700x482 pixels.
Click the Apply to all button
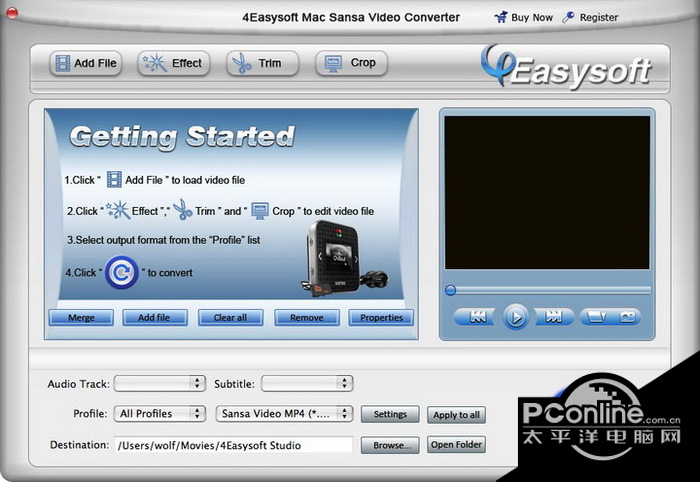pos(456,415)
